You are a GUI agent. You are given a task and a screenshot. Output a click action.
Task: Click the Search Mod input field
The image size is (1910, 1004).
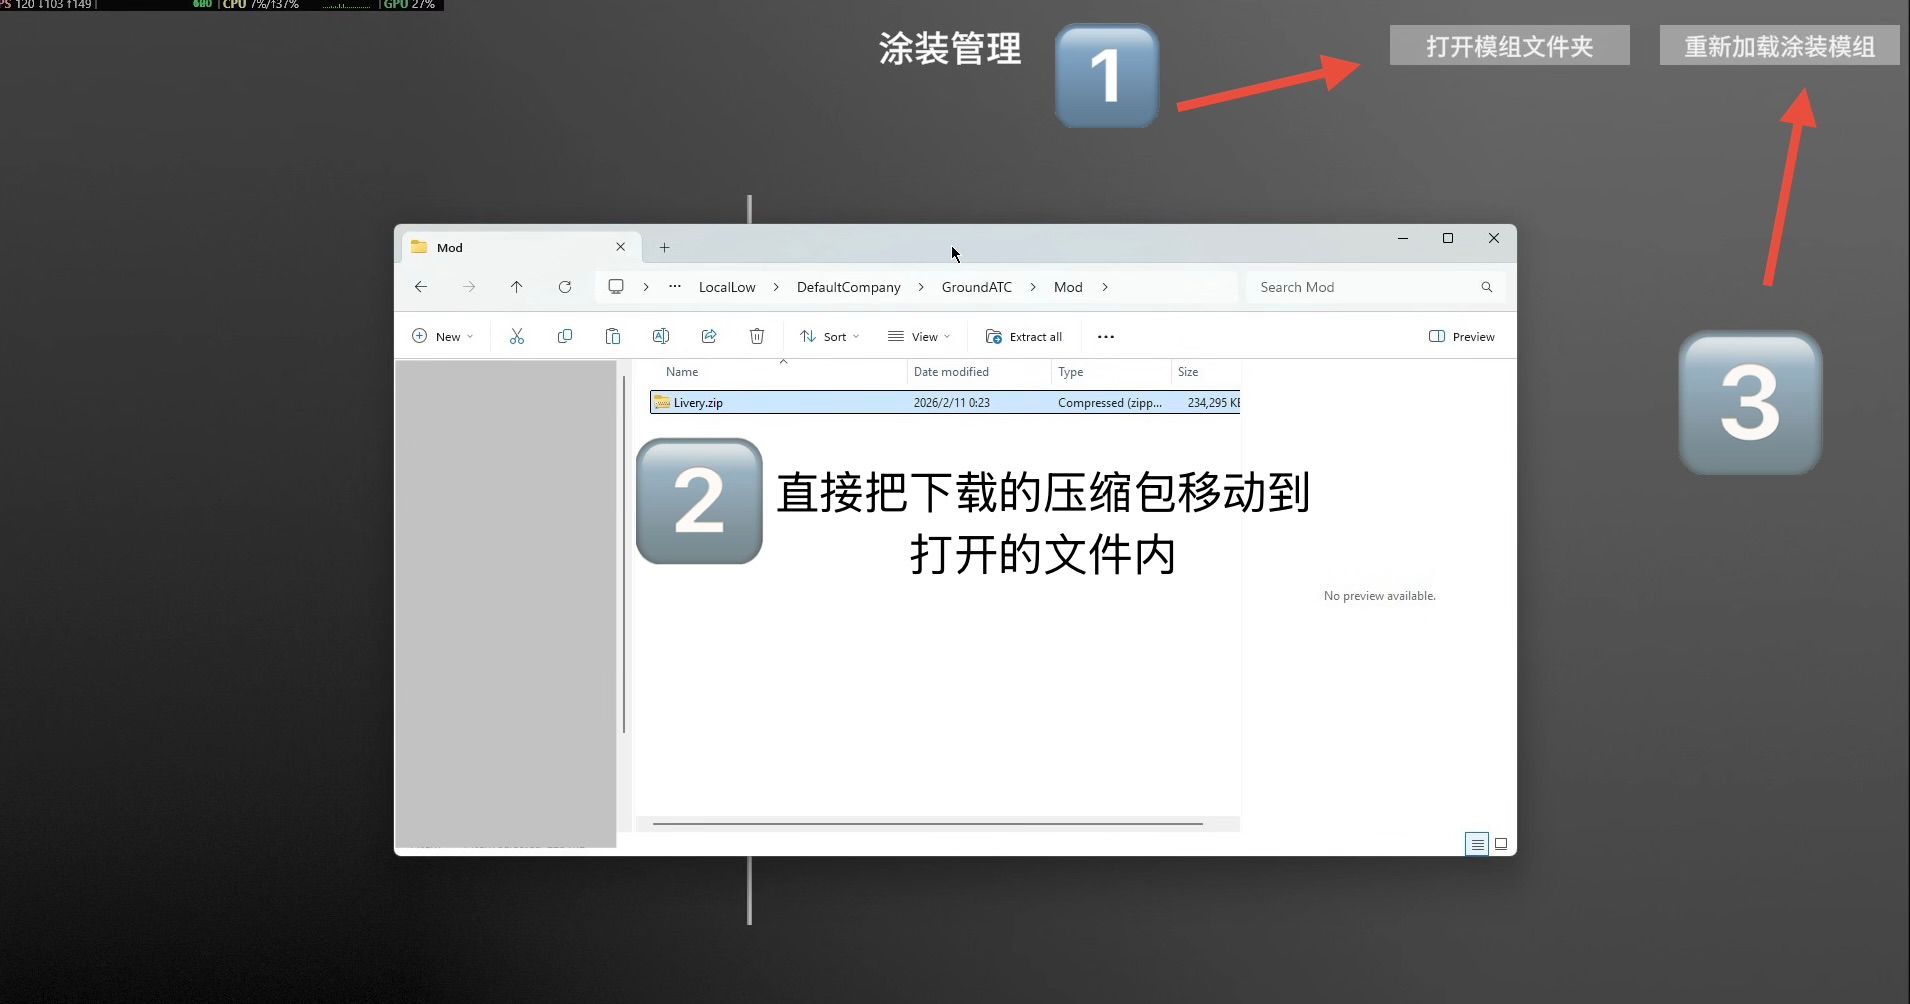tap(1365, 287)
